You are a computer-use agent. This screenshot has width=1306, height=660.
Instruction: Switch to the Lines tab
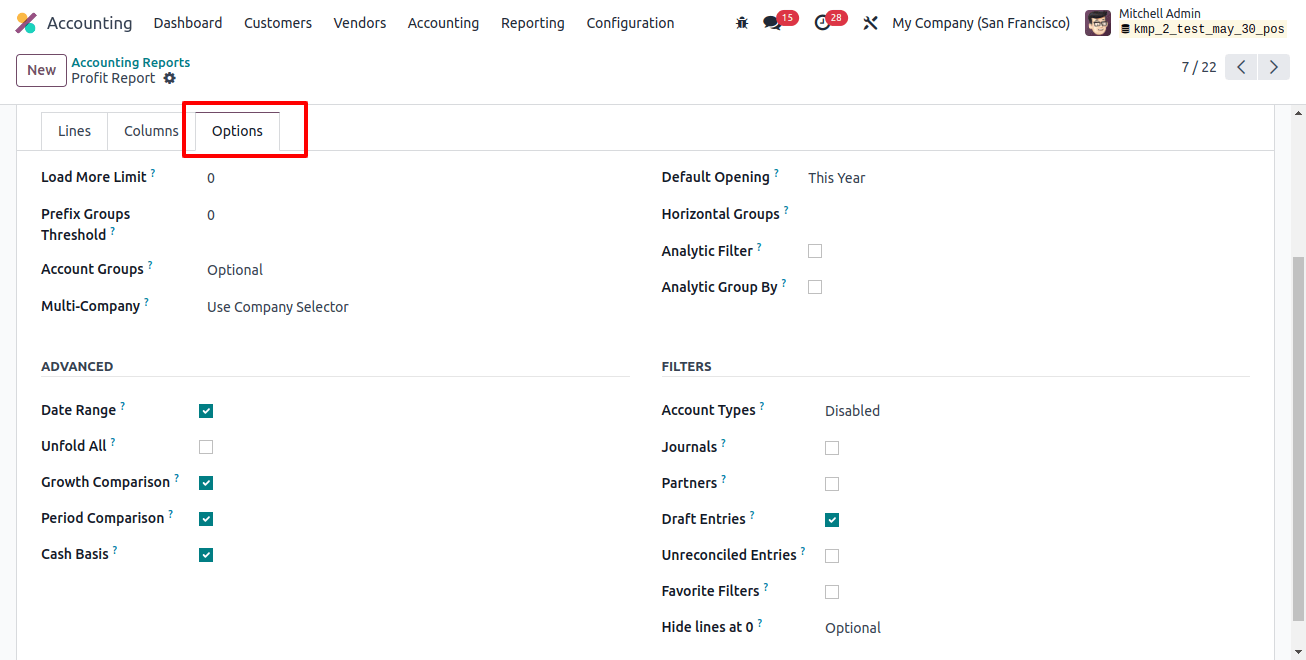[75, 131]
